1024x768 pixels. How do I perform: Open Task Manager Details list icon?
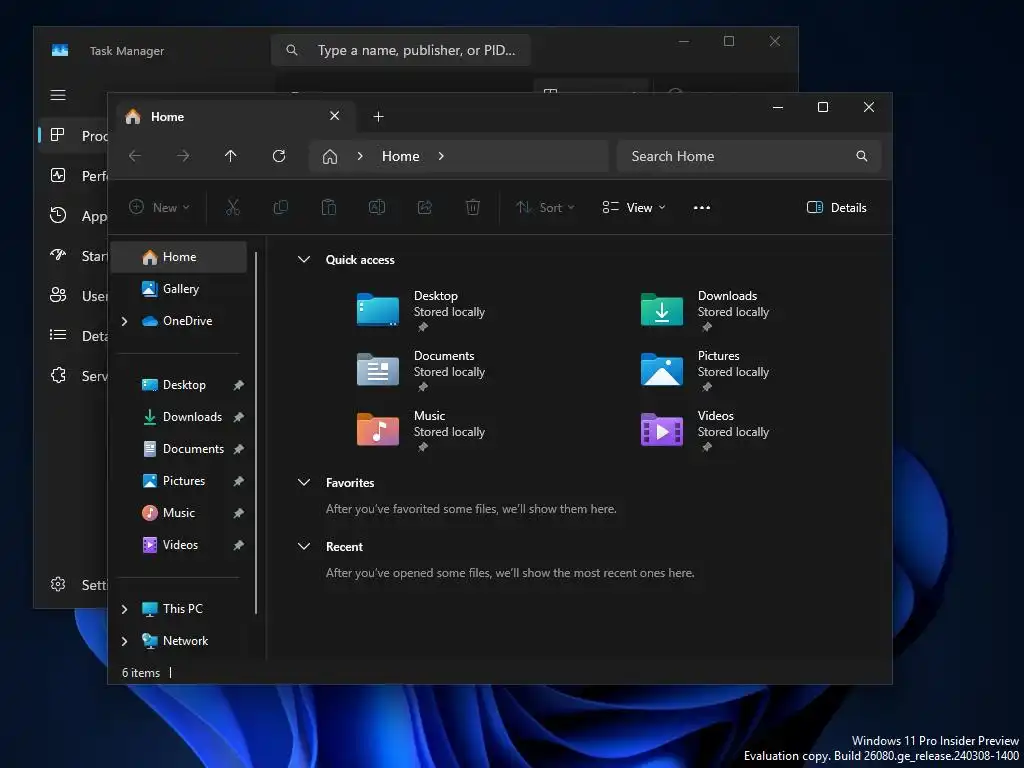[58, 335]
